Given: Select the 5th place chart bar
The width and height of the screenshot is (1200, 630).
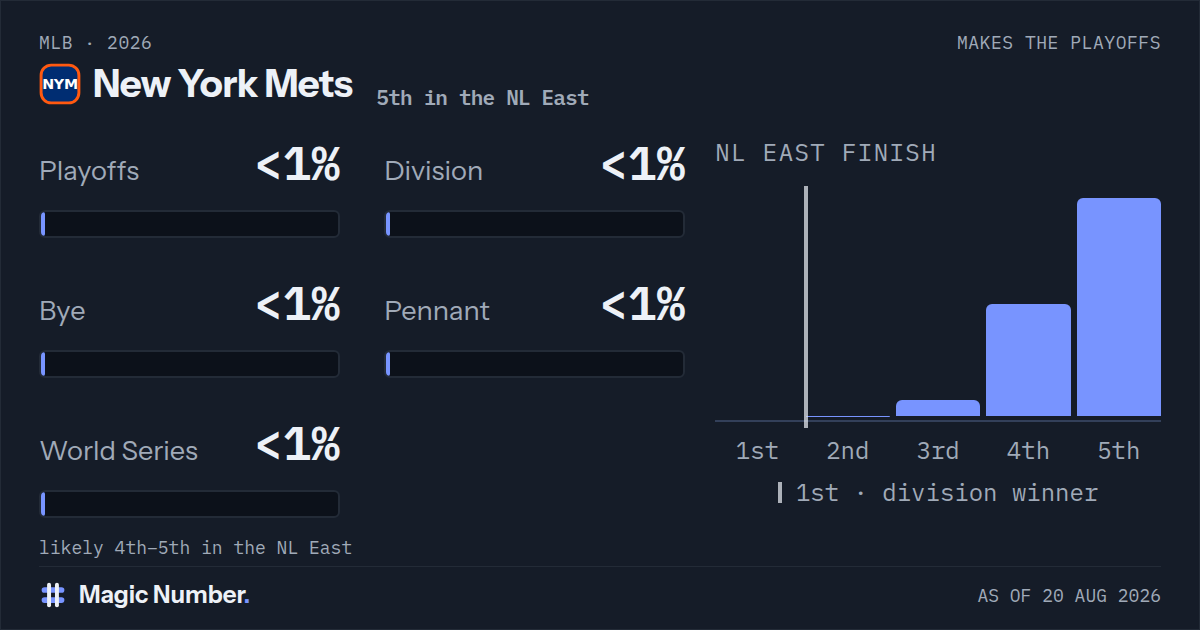Looking at the screenshot, I should (1119, 307).
